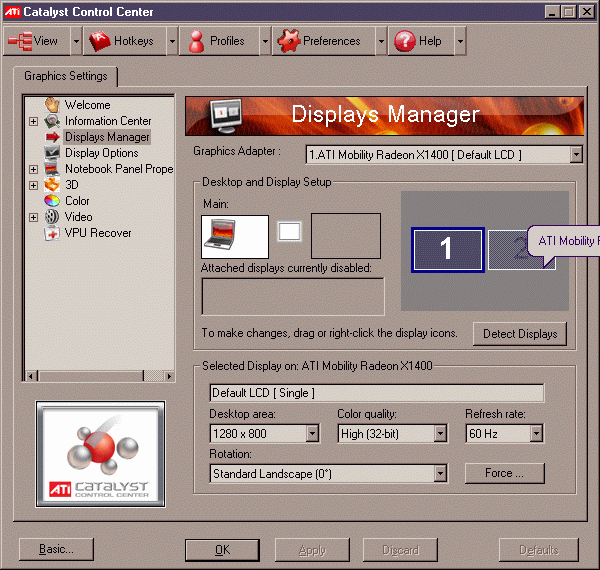
Task: Click the Defaults button
Action: tap(539, 550)
